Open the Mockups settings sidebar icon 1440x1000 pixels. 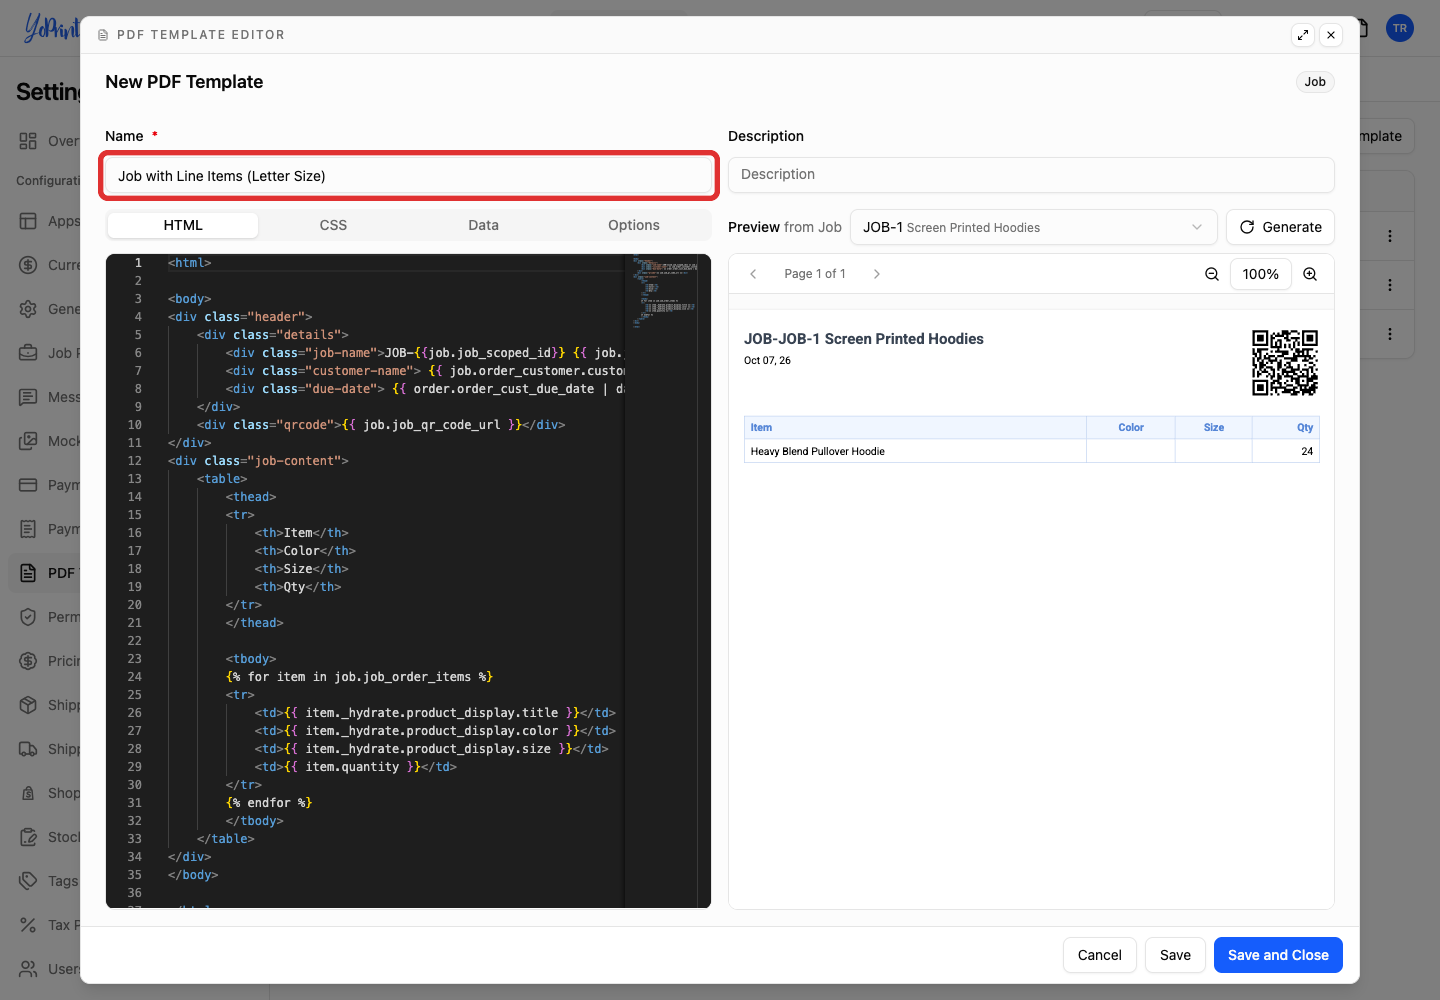pos(28,441)
